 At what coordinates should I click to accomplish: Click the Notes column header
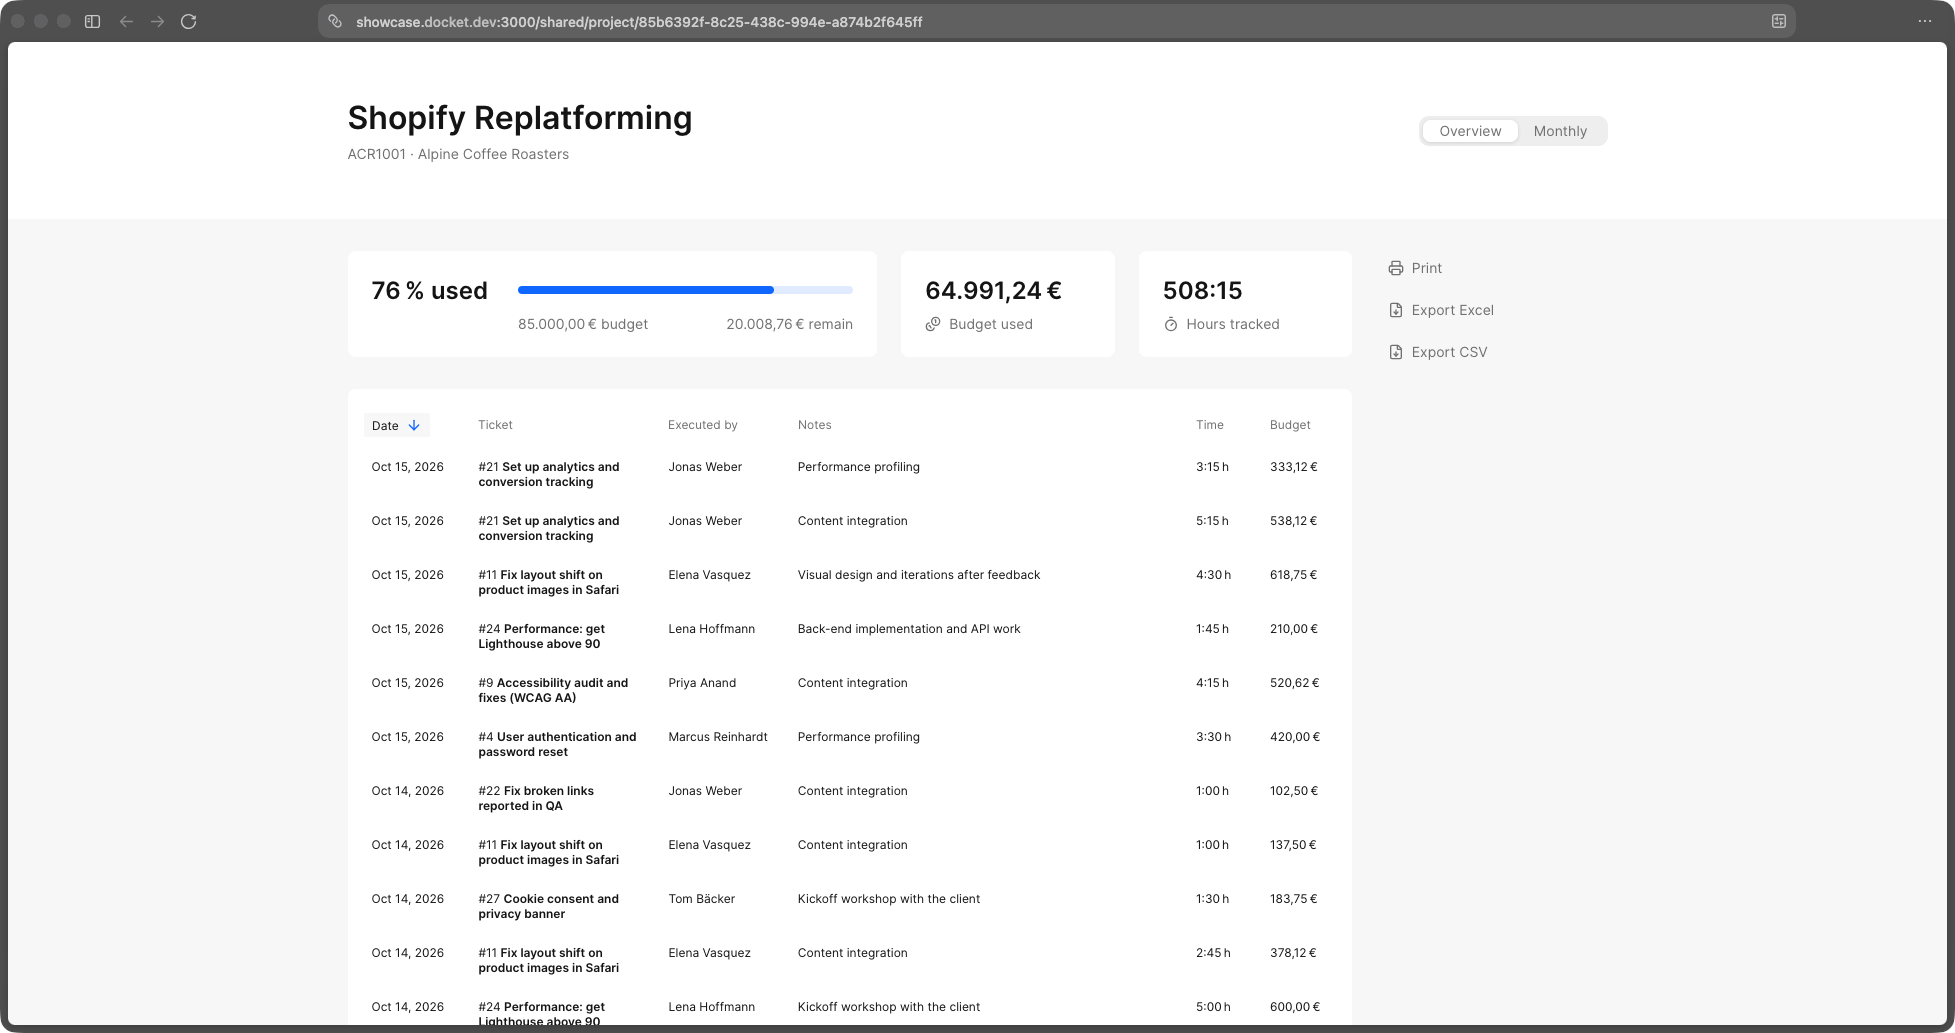click(815, 425)
